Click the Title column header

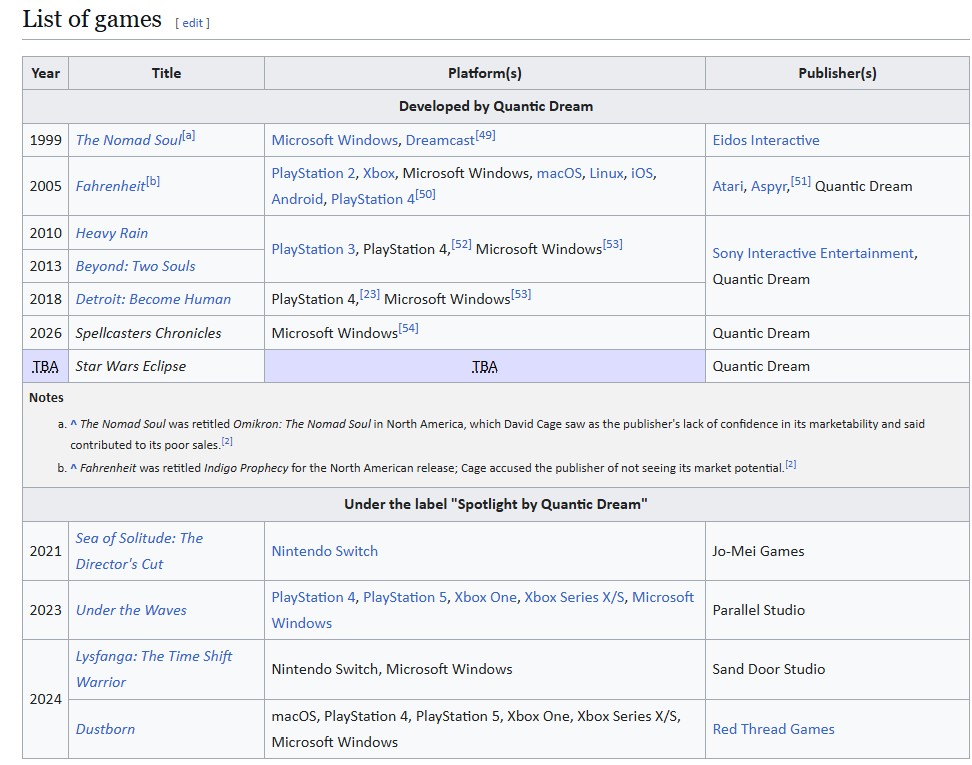(x=166, y=73)
